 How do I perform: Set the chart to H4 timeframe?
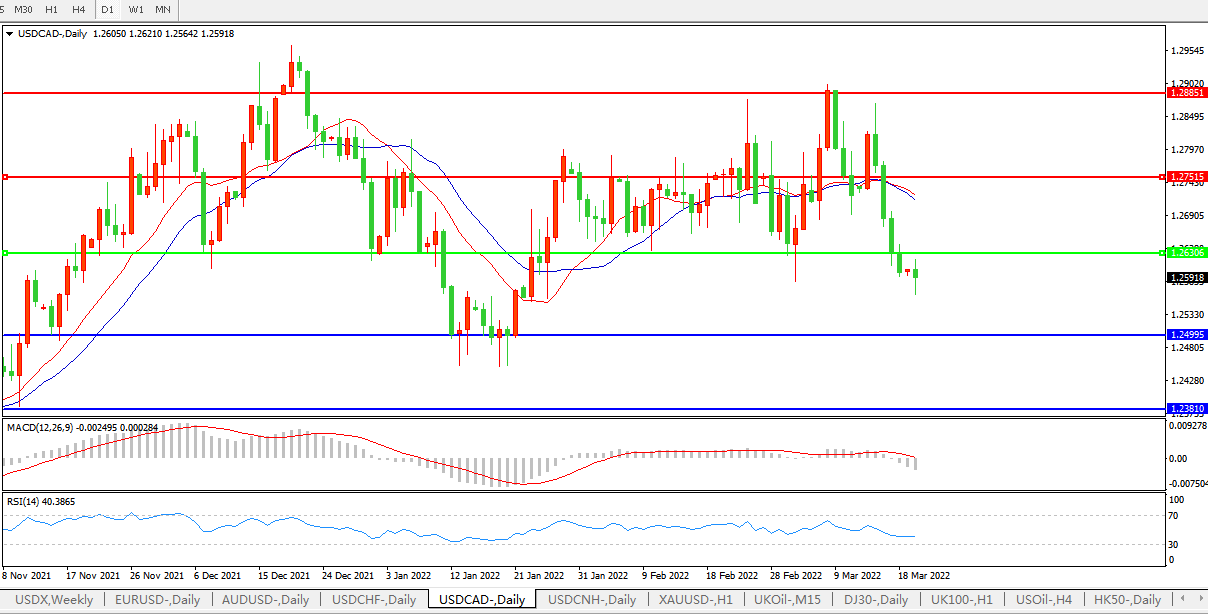point(79,9)
